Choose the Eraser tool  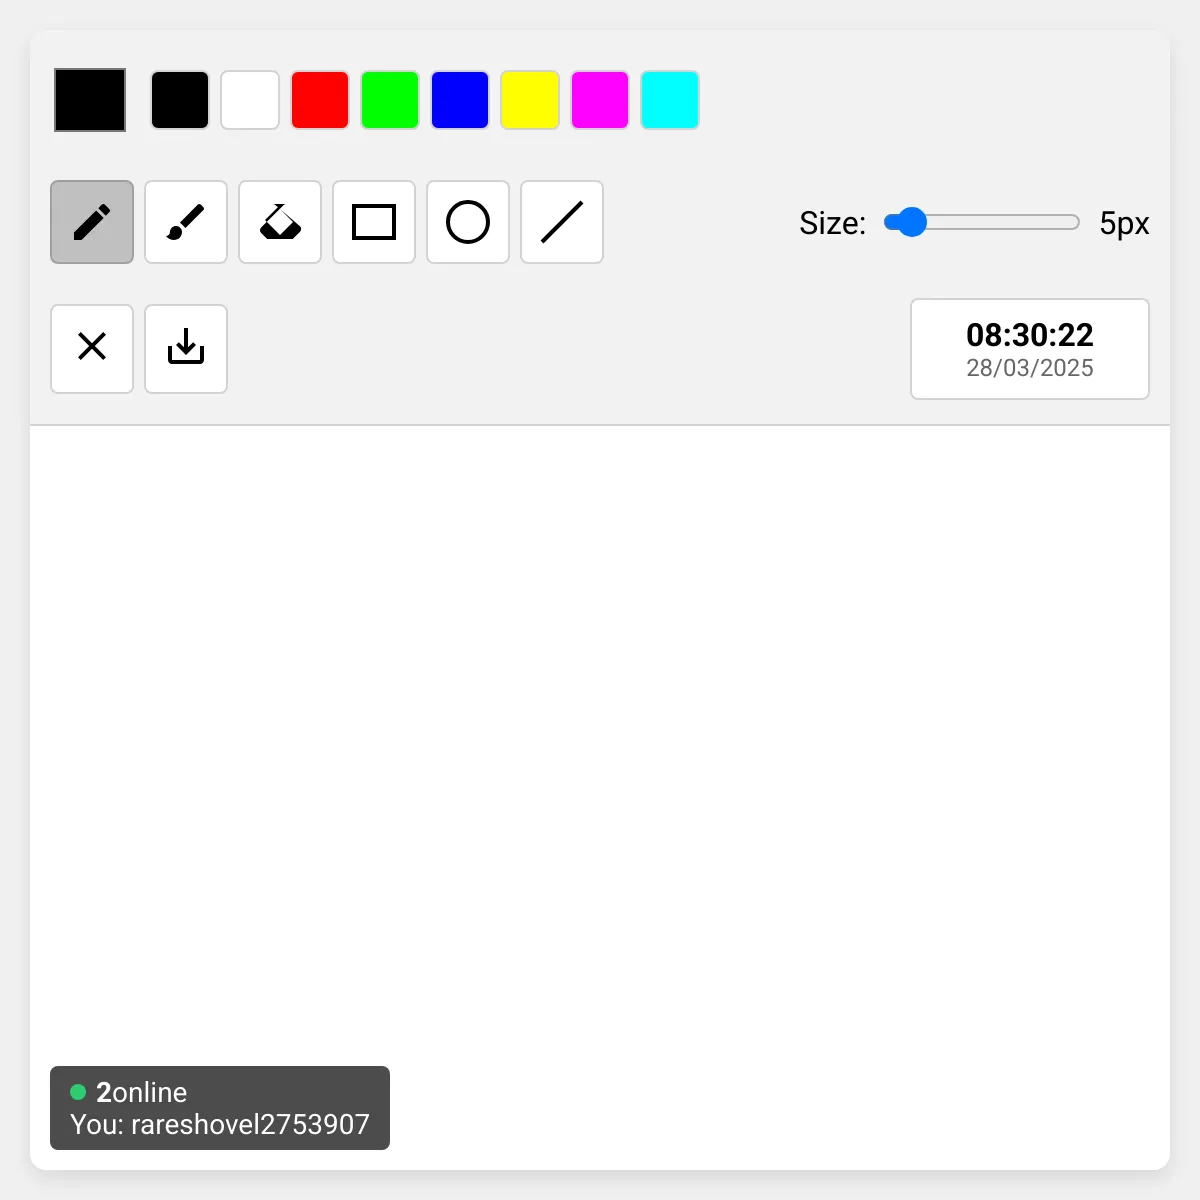tap(280, 222)
